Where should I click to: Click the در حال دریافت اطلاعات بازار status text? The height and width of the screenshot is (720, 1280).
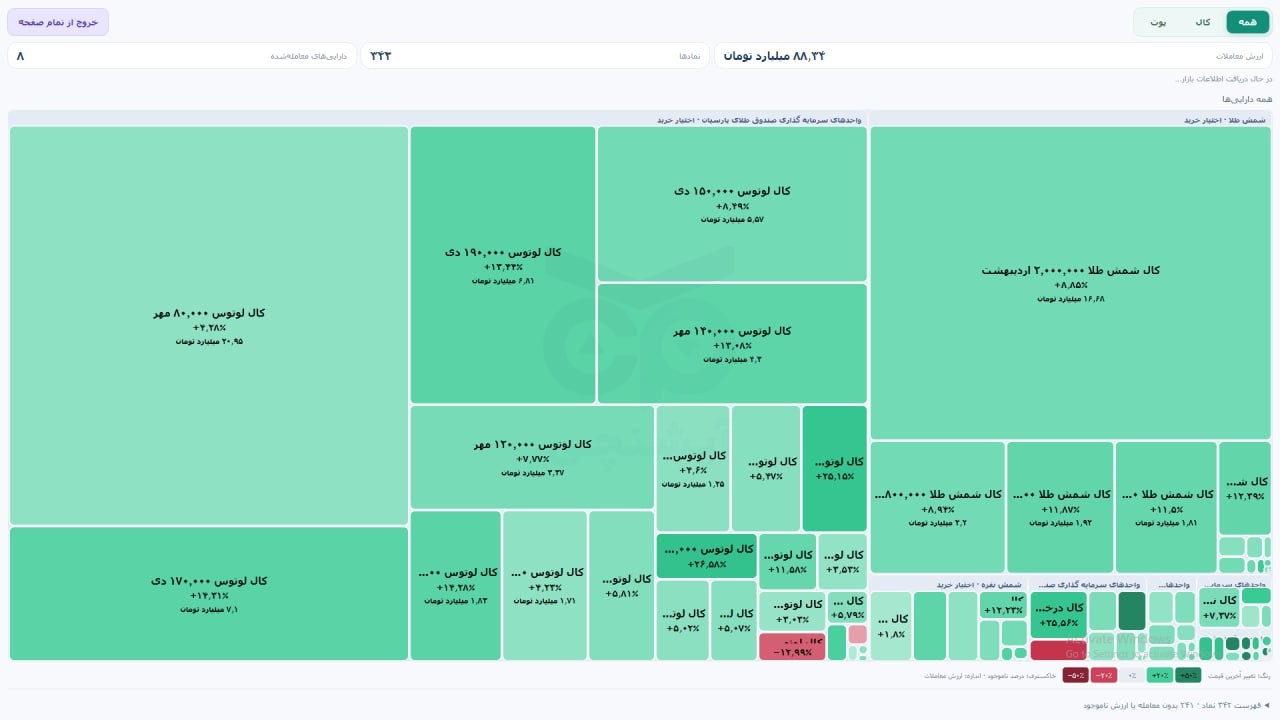pyautogui.click(x=1224, y=79)
